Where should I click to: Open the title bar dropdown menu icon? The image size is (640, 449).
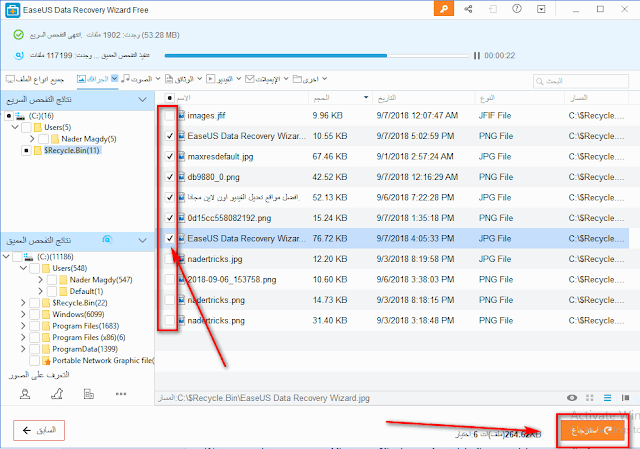click(x=541, y=9)
